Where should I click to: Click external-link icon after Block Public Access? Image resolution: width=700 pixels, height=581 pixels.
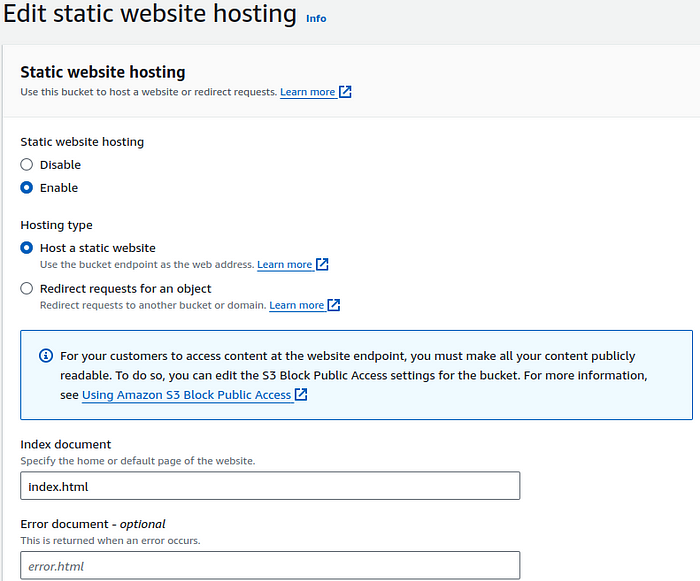tap(301, 394)
